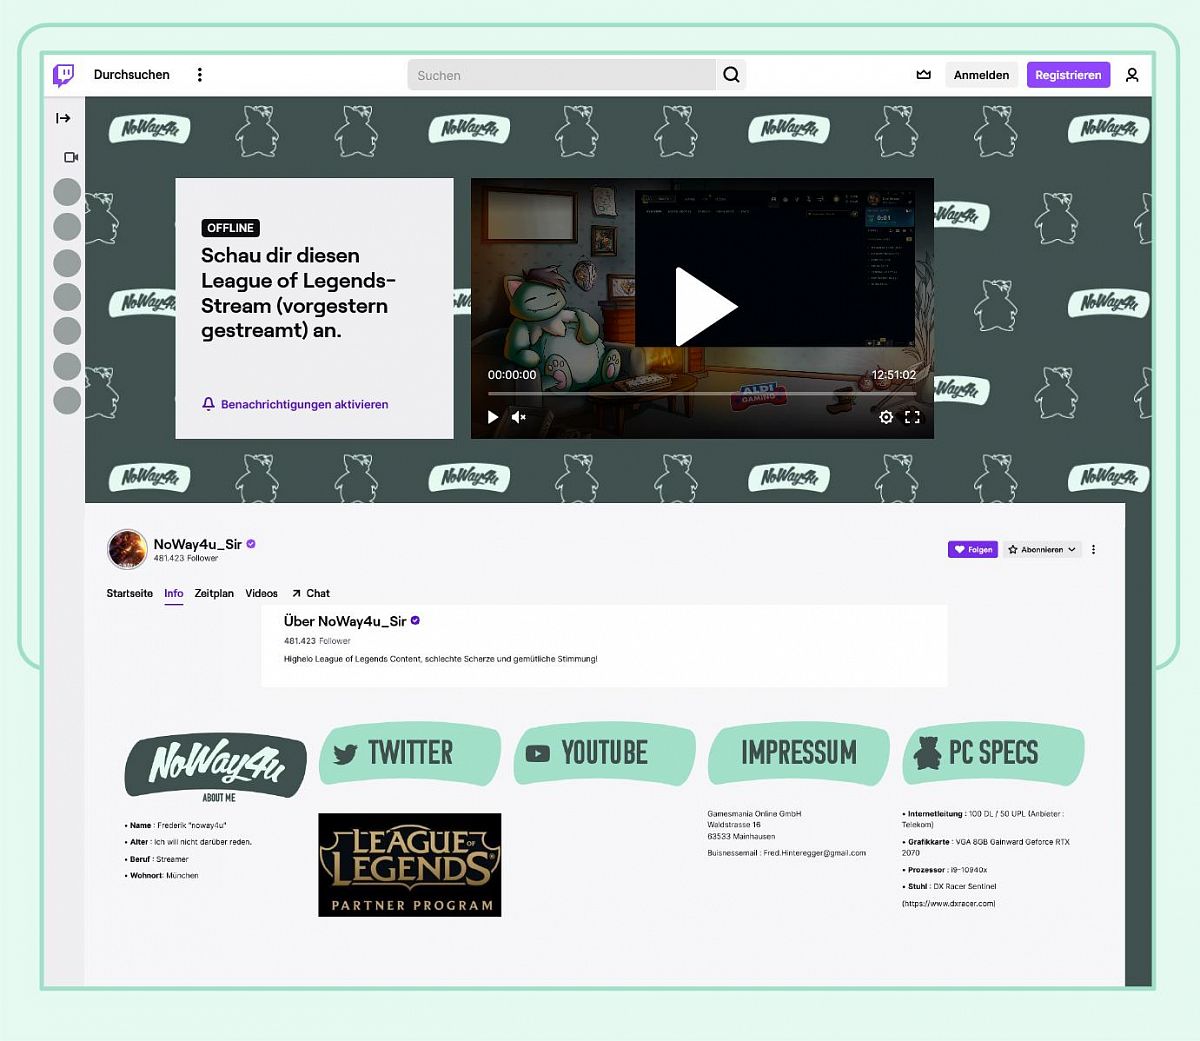Click the followed channels camera icon
The height and width of the screenshot is (1041, 1200).
click(x=71, y=157)
